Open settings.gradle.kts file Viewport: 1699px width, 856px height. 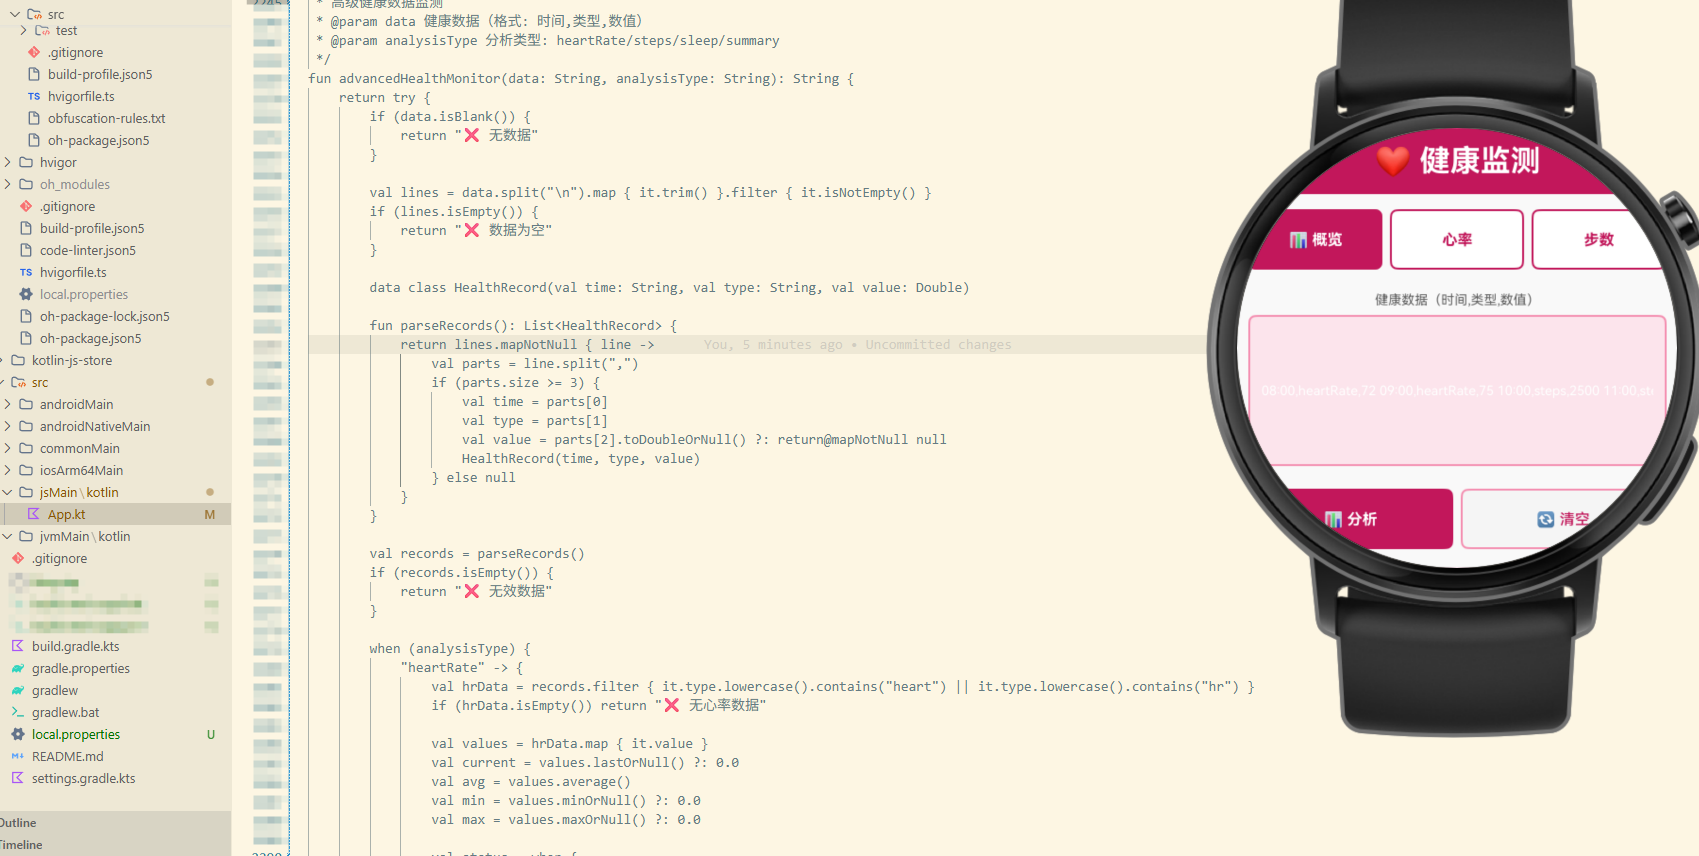83,779
